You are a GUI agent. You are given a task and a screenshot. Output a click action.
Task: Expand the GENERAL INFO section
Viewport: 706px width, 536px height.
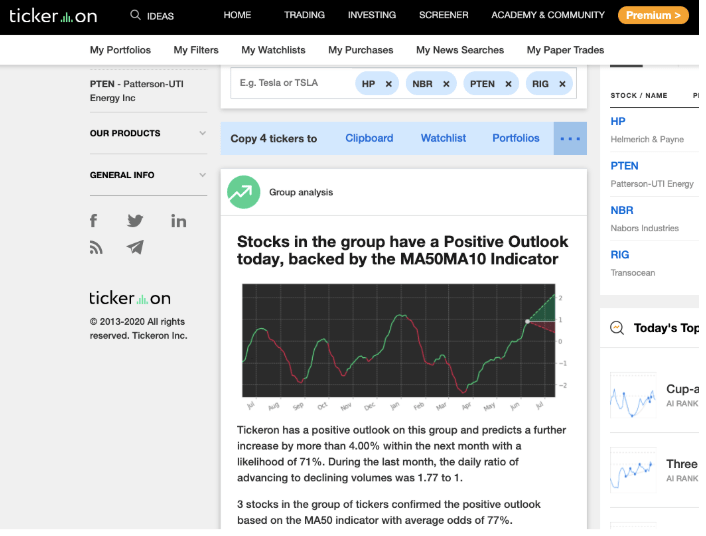(148, 175)
